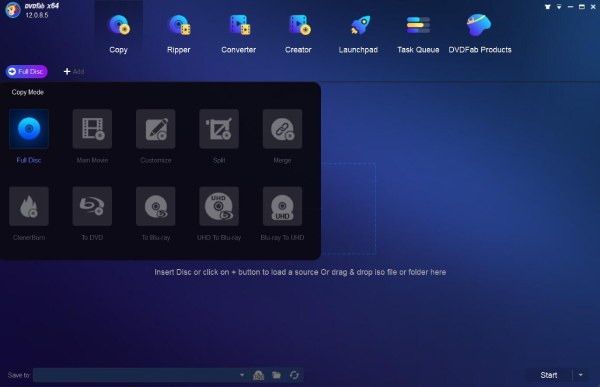Open DVDFab Products page
The width and height of the screenshot is (600, 387).
click(480, 34)
